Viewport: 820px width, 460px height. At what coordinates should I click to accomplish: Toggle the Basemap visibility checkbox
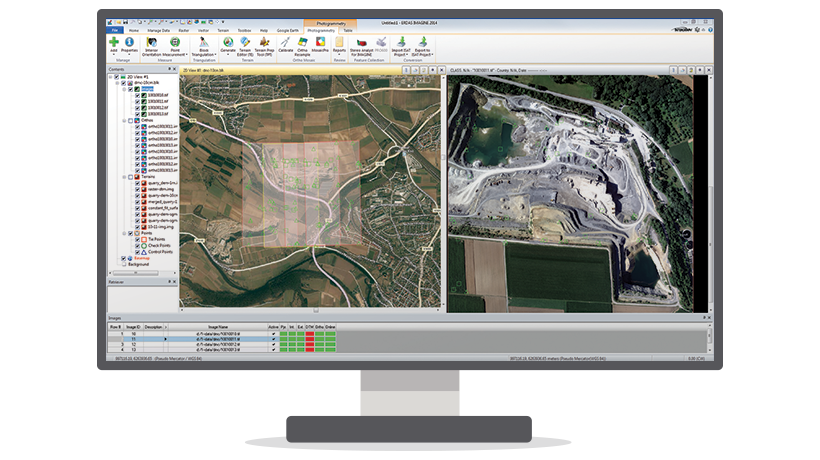(124, 258)
